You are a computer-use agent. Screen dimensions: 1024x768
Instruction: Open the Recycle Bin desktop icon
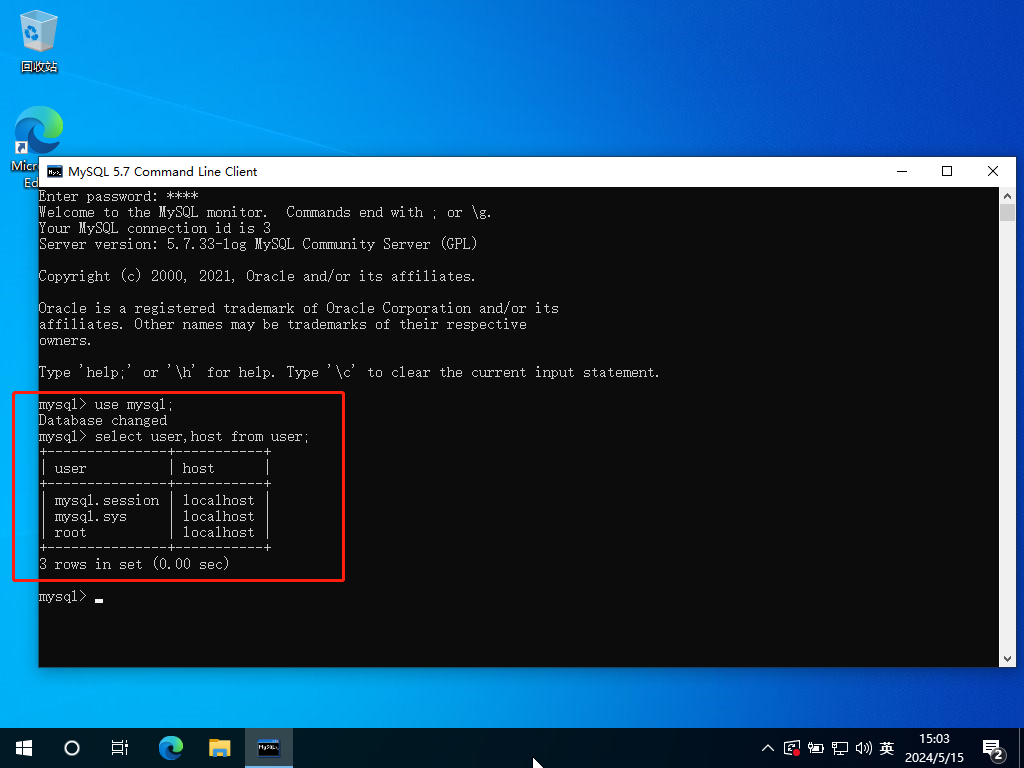point(39,40)
